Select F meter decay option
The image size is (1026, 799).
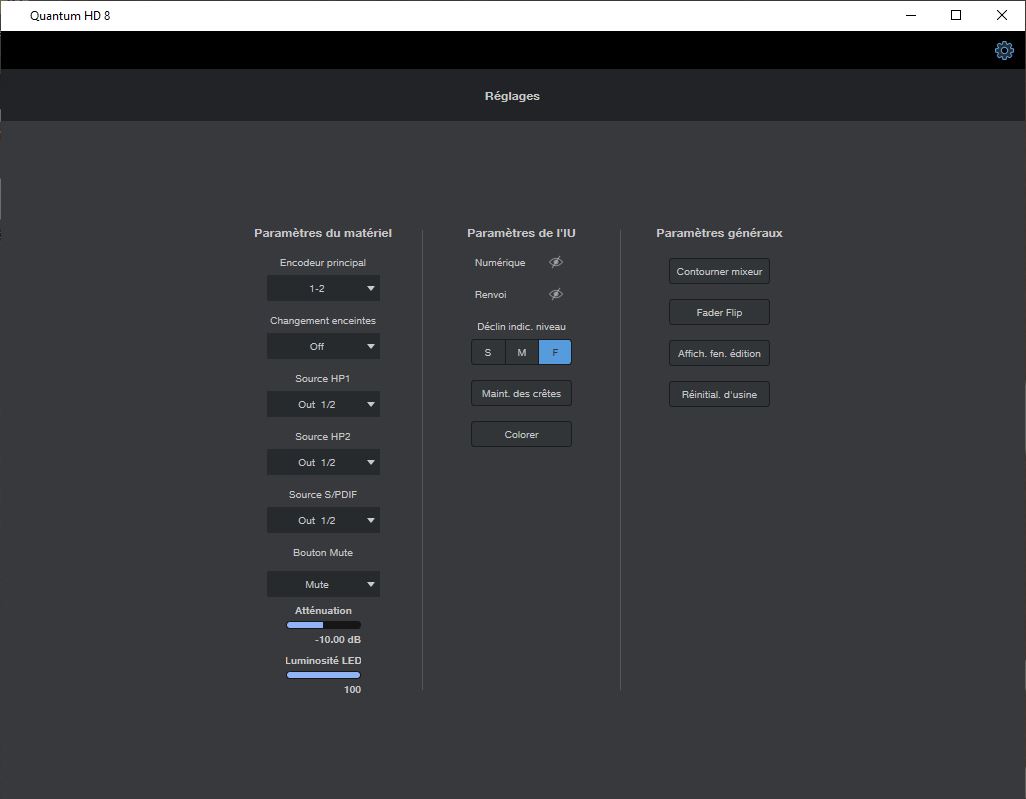tap(555, 352)
